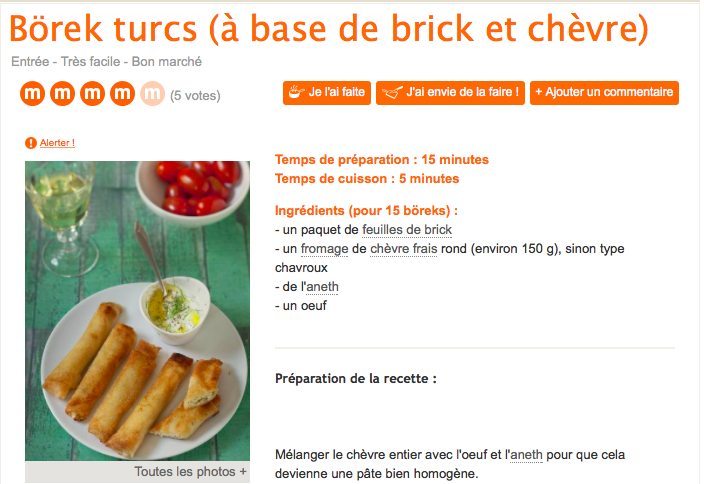The height and width of the screenshot is (484, 704).
Task: Click the Börek turcs recipe title
Action: (x=329, y=28)
